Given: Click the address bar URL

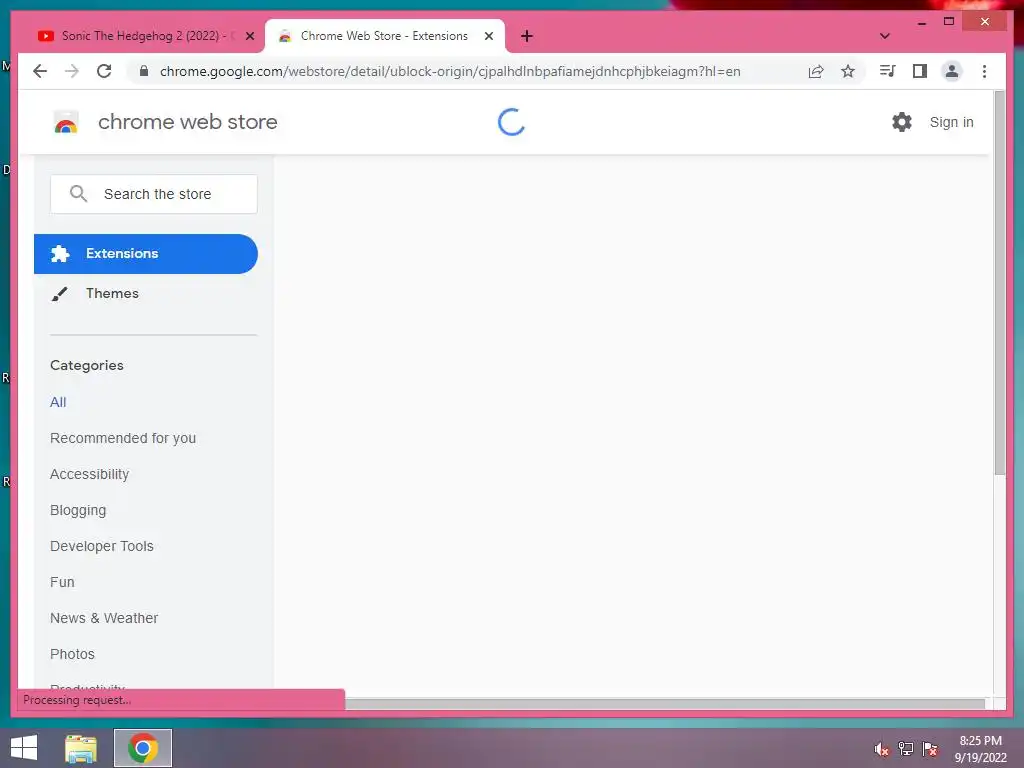Looking at the screenshot, I should pyautogui.click(x=450, y=71).
